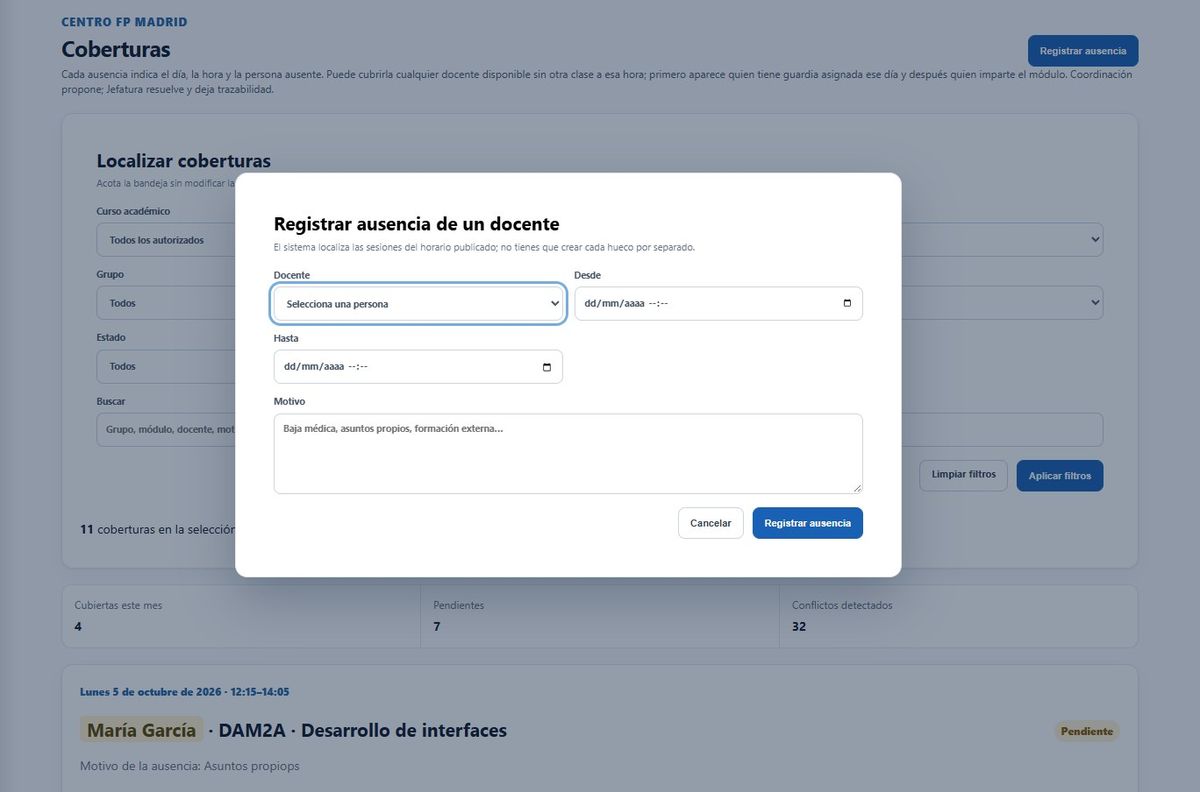
Task: Click Aplicar filtros button
Action: pos(1060,476)
